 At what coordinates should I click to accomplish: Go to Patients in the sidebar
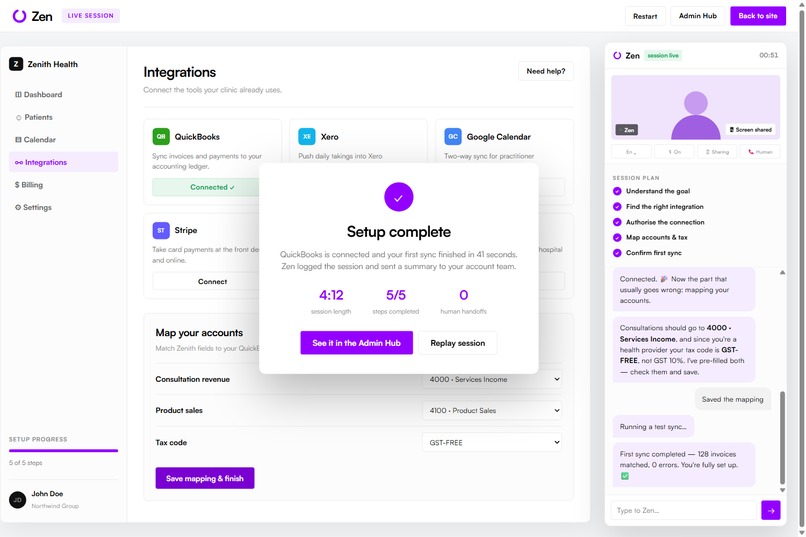63,117
